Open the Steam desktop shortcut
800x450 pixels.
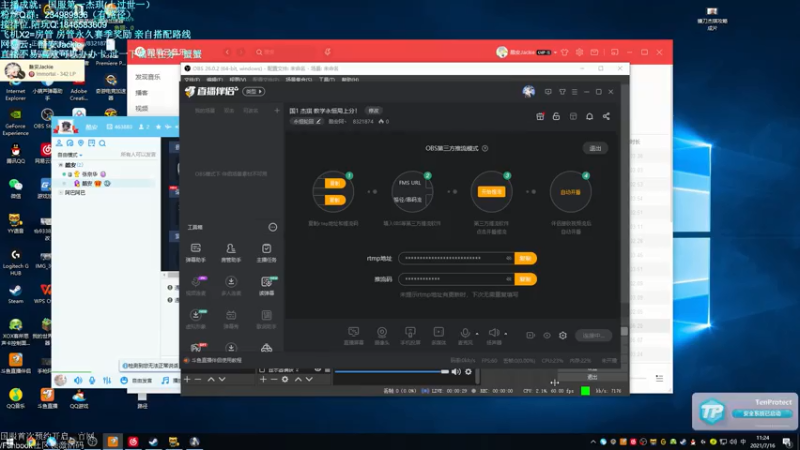click(15, 293)
